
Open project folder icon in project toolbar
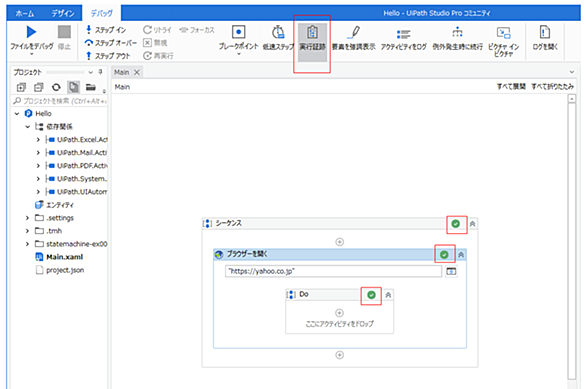click(90, 87)
